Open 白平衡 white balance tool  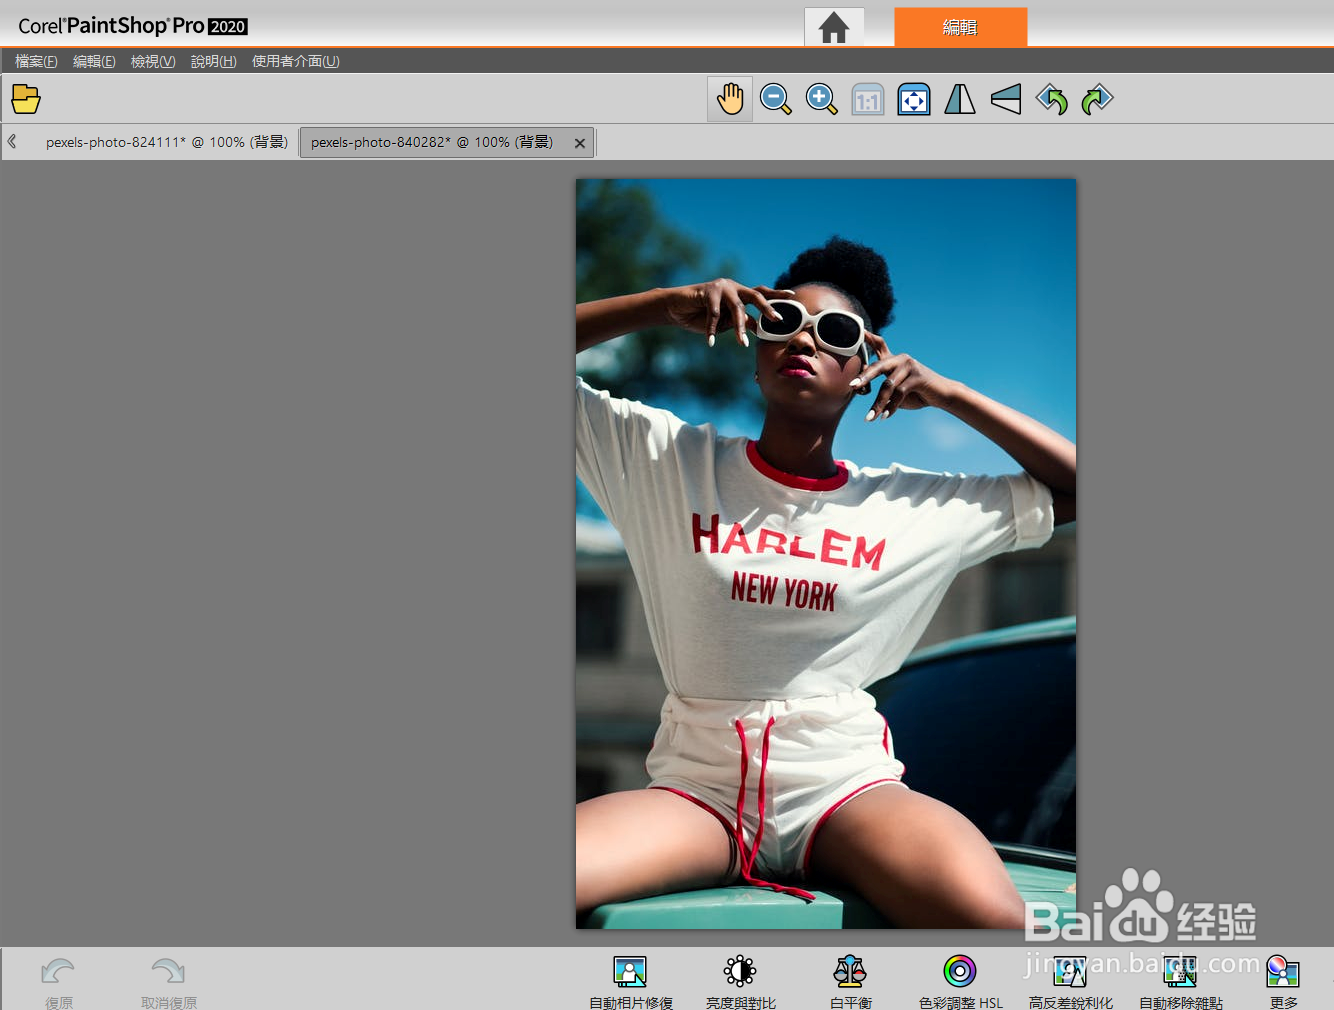tap(851, 983)
